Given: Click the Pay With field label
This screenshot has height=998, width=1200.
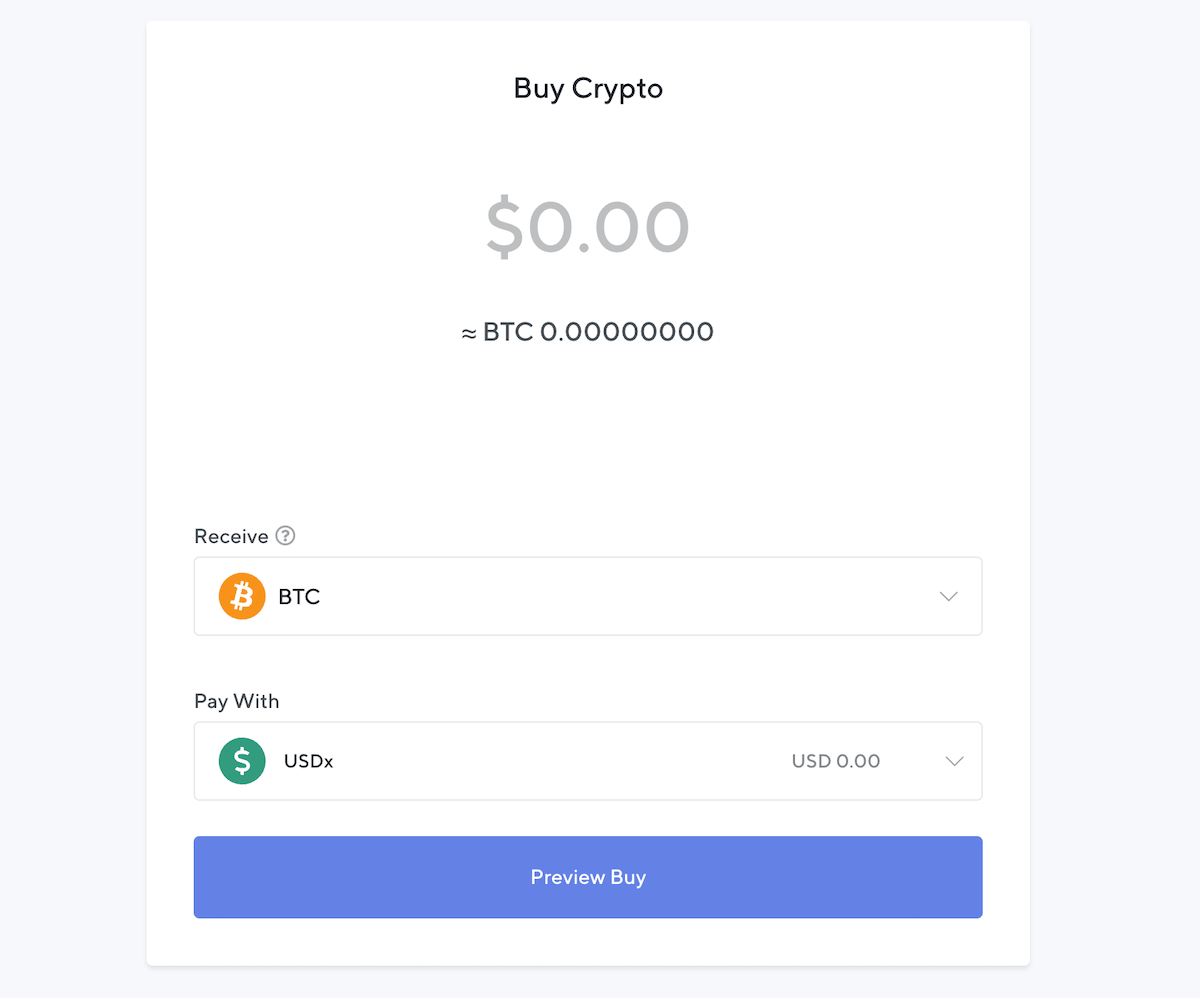Looking at the screenshot, I should pyautogui.click(x=237, y=702).
